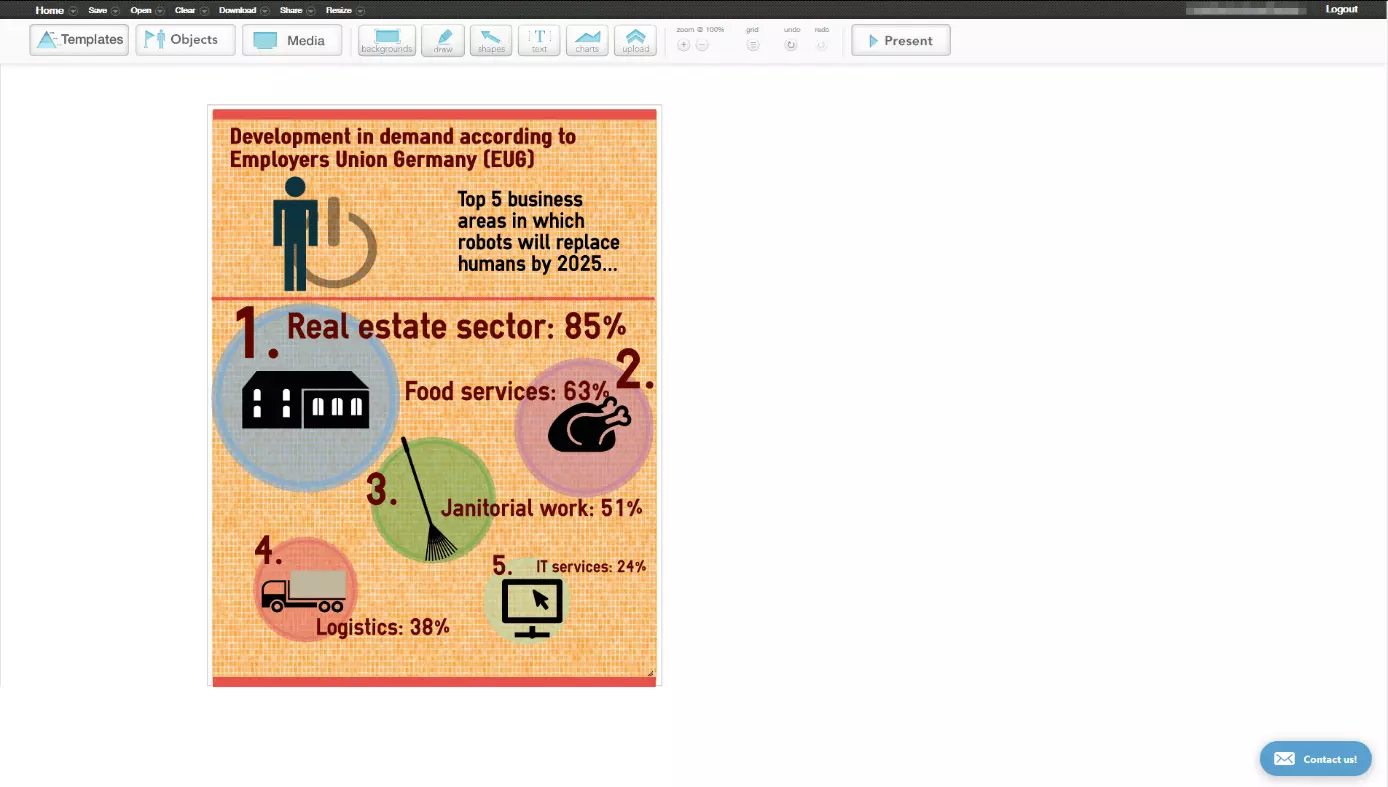Open the Templates panel

click(x=79, y=40)
